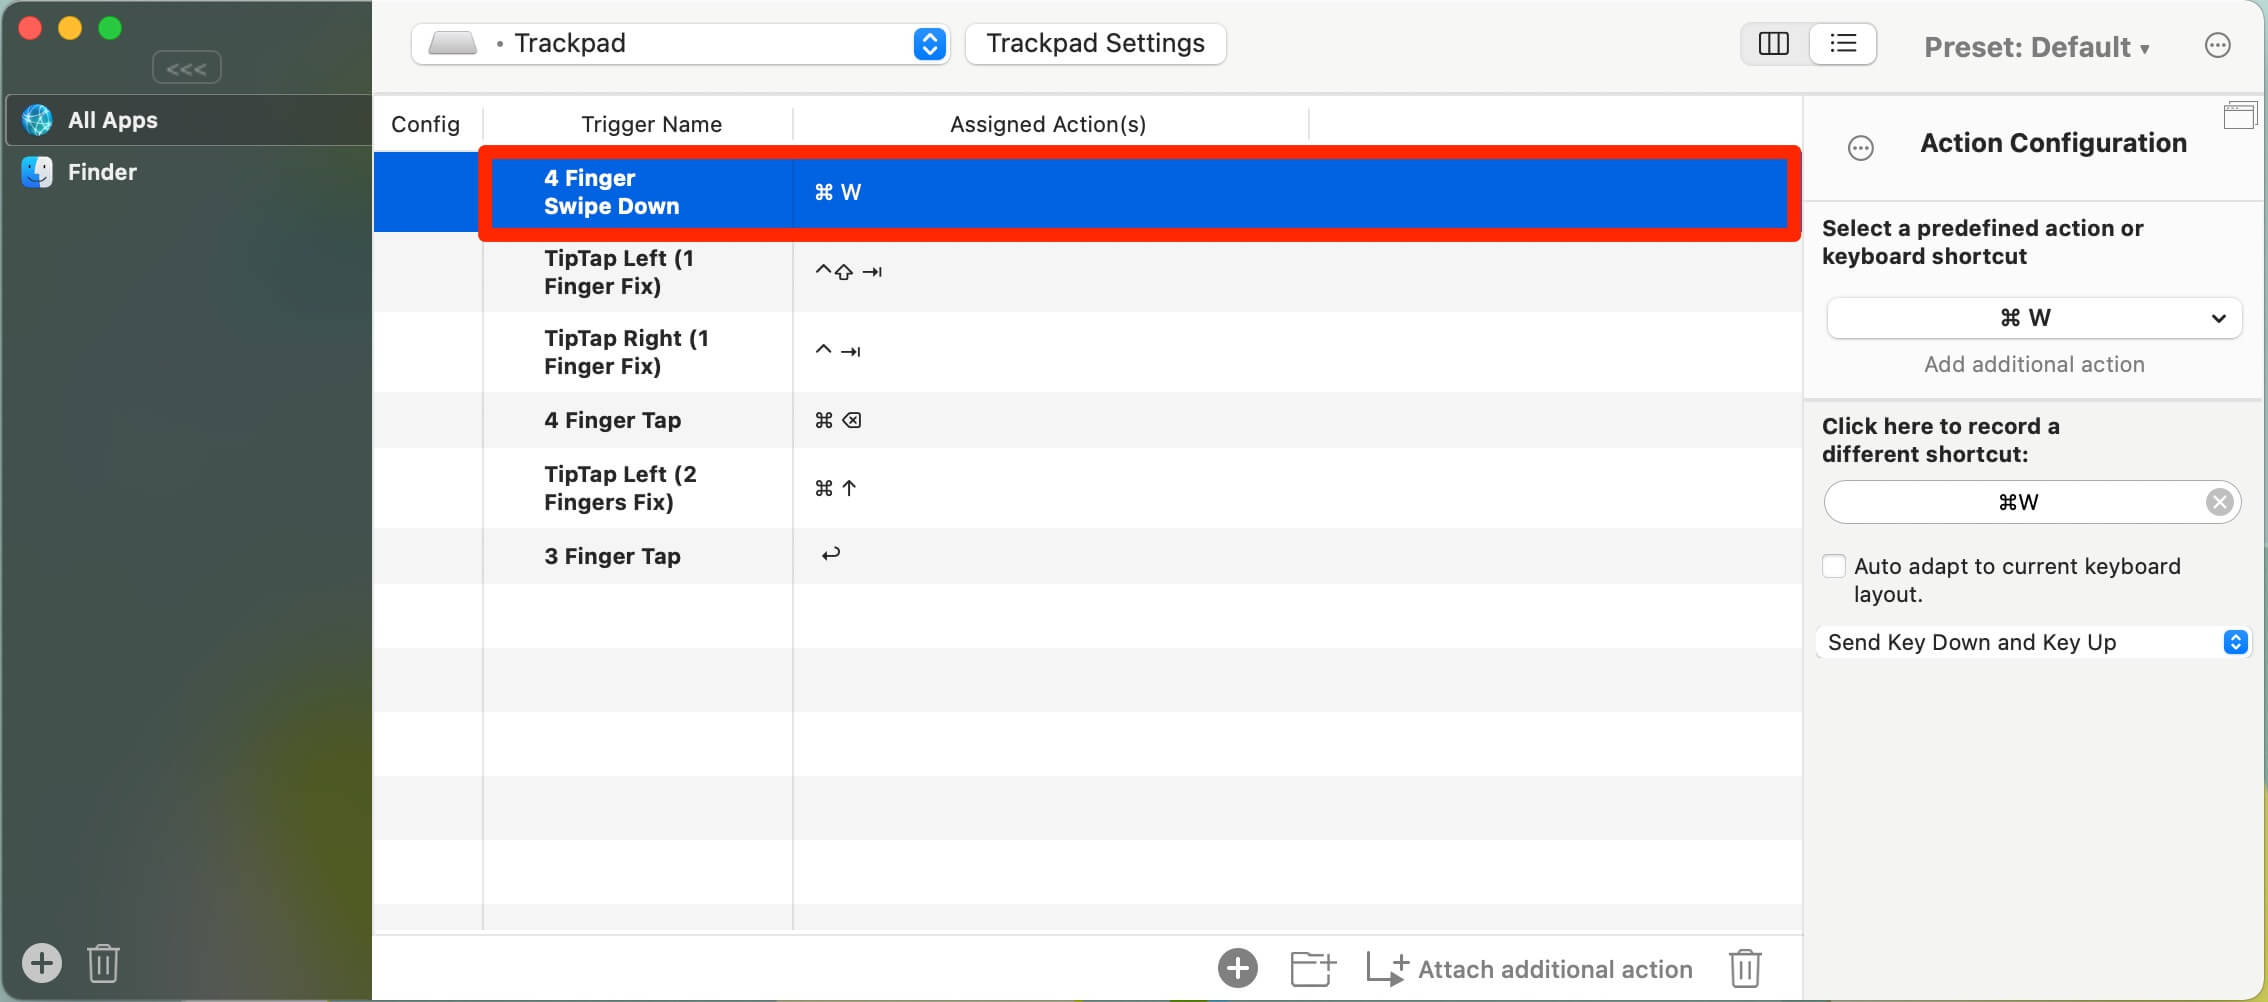Enable Auto adapt to current keyboard layout

[1834, 566]
